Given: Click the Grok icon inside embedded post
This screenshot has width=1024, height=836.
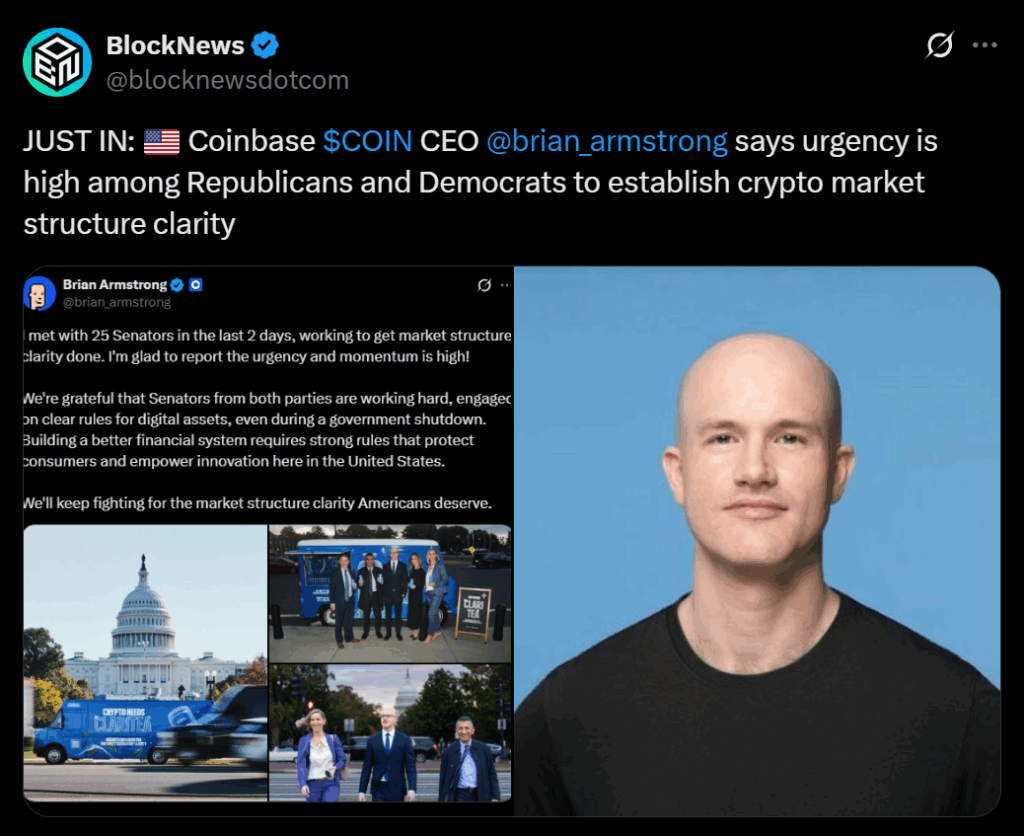Looking at the screenshot, I should [484, 285].
